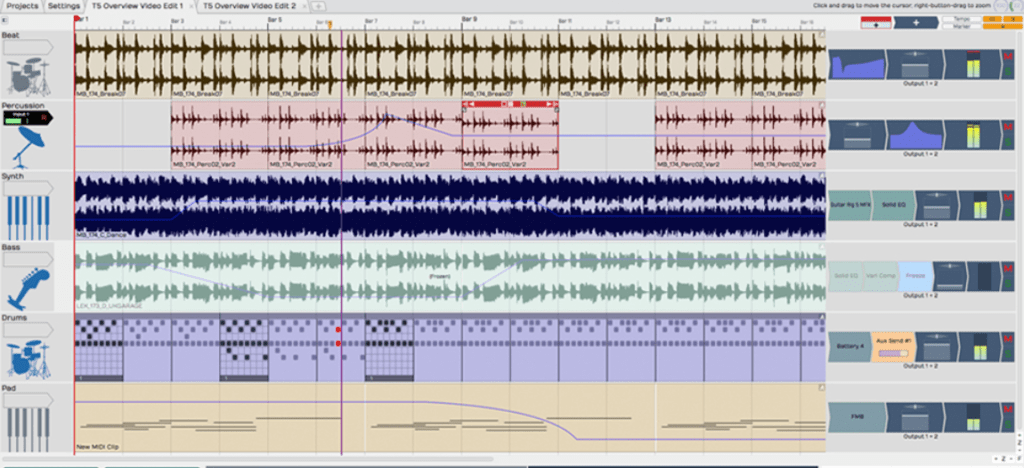Open the Synth track input selector
The image size is (1024, 468).
coord(27,188)
